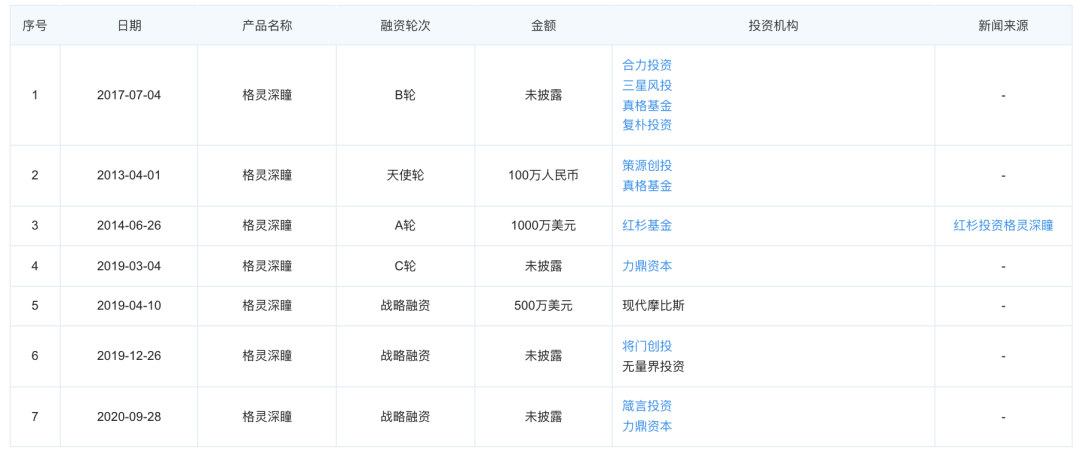Select the date 2020-09-28
Image resolution: width=1080 pixels, height=458 pixels.
point(129,417)
